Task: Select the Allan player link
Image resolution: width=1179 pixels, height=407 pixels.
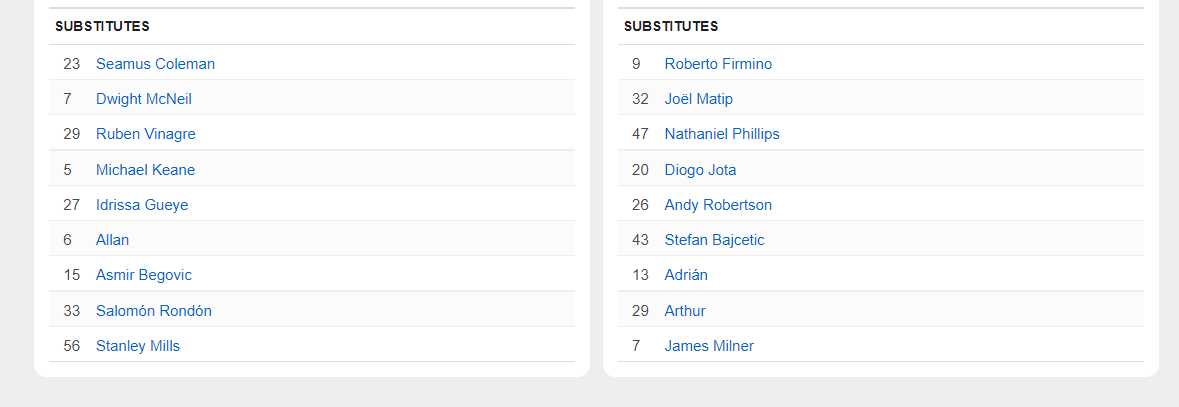Action: [x=113, y=240]
